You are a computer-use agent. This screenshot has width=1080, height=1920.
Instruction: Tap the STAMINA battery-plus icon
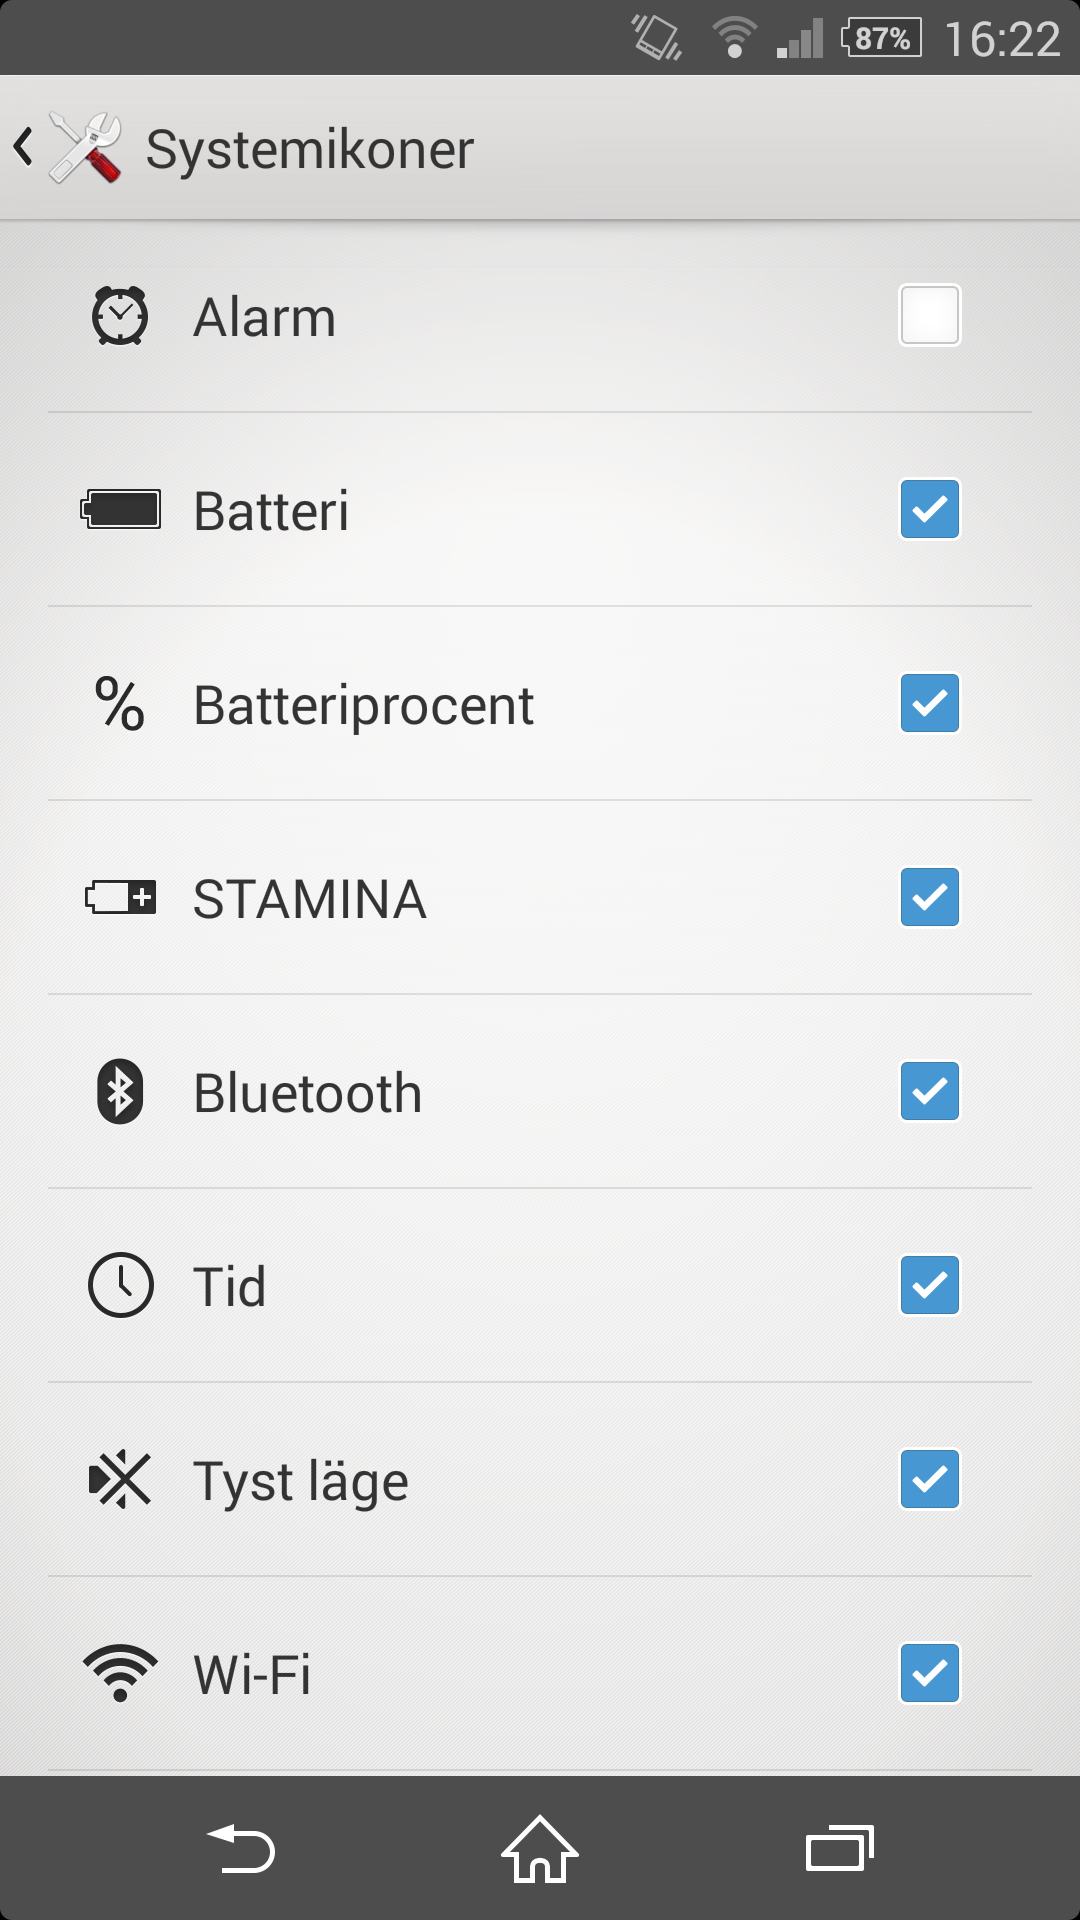tap(121, 897)
